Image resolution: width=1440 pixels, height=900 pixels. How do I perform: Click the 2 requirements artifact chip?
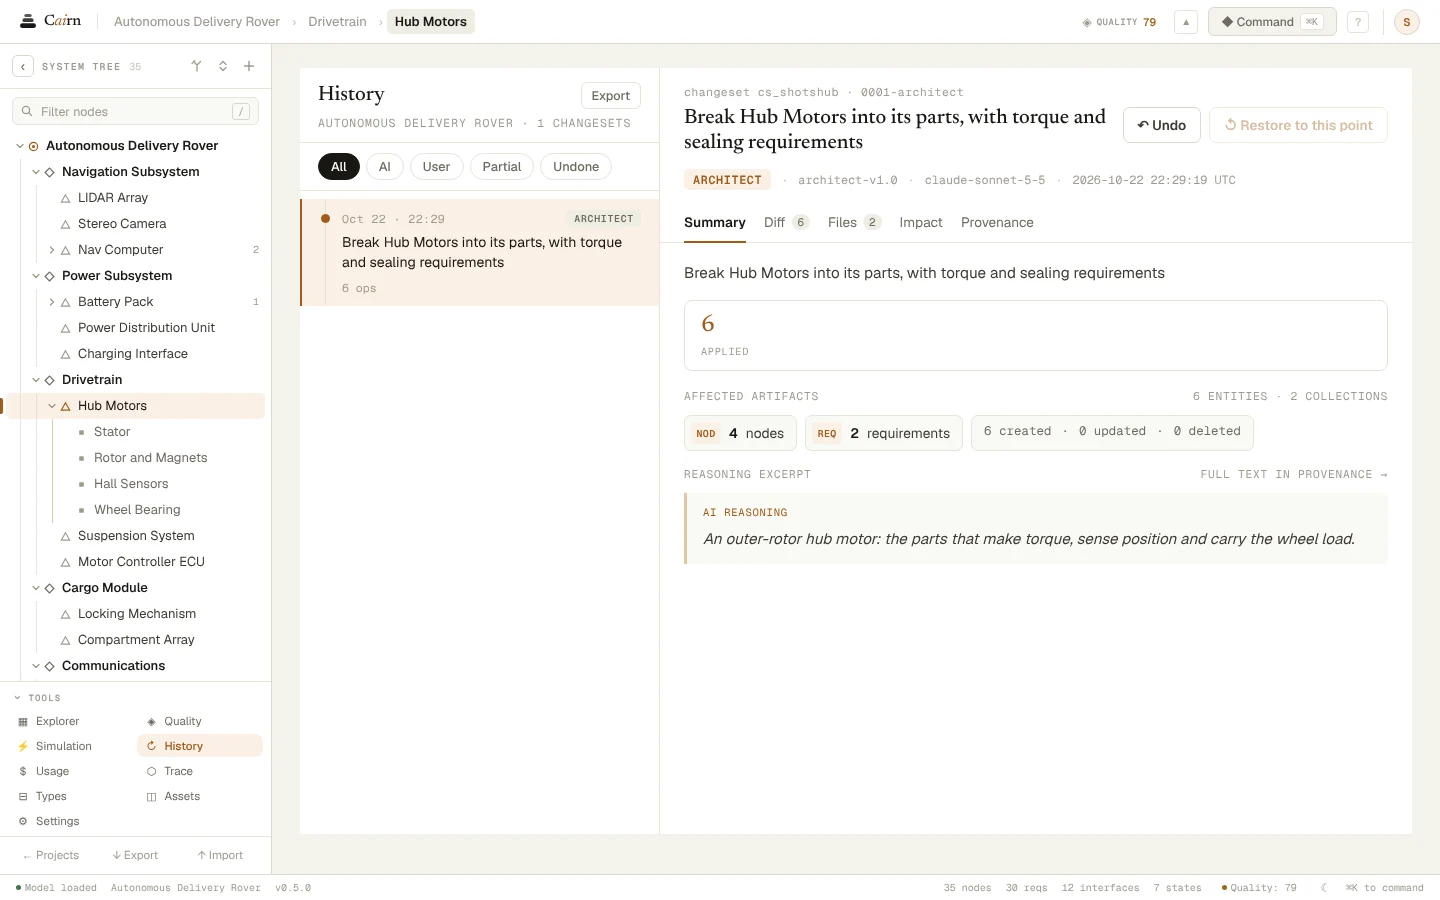tap(884, 433)
